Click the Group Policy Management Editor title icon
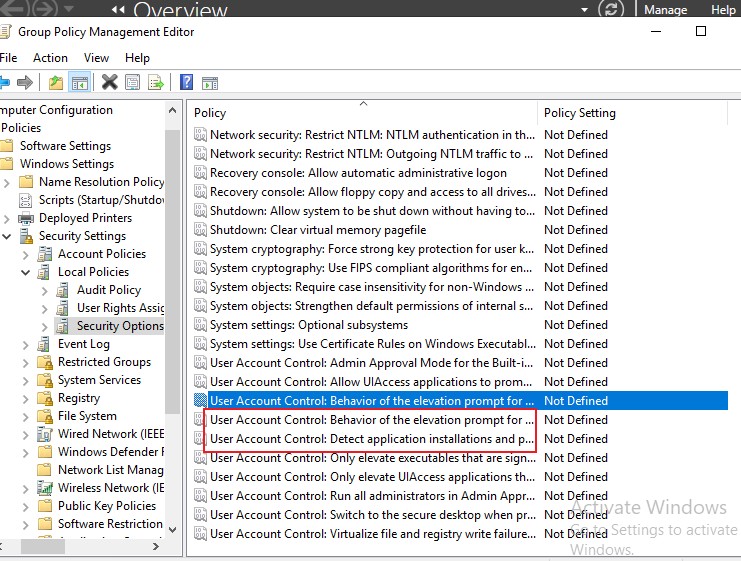This screenshot has width=741, height=561. (x=5, y=32)
